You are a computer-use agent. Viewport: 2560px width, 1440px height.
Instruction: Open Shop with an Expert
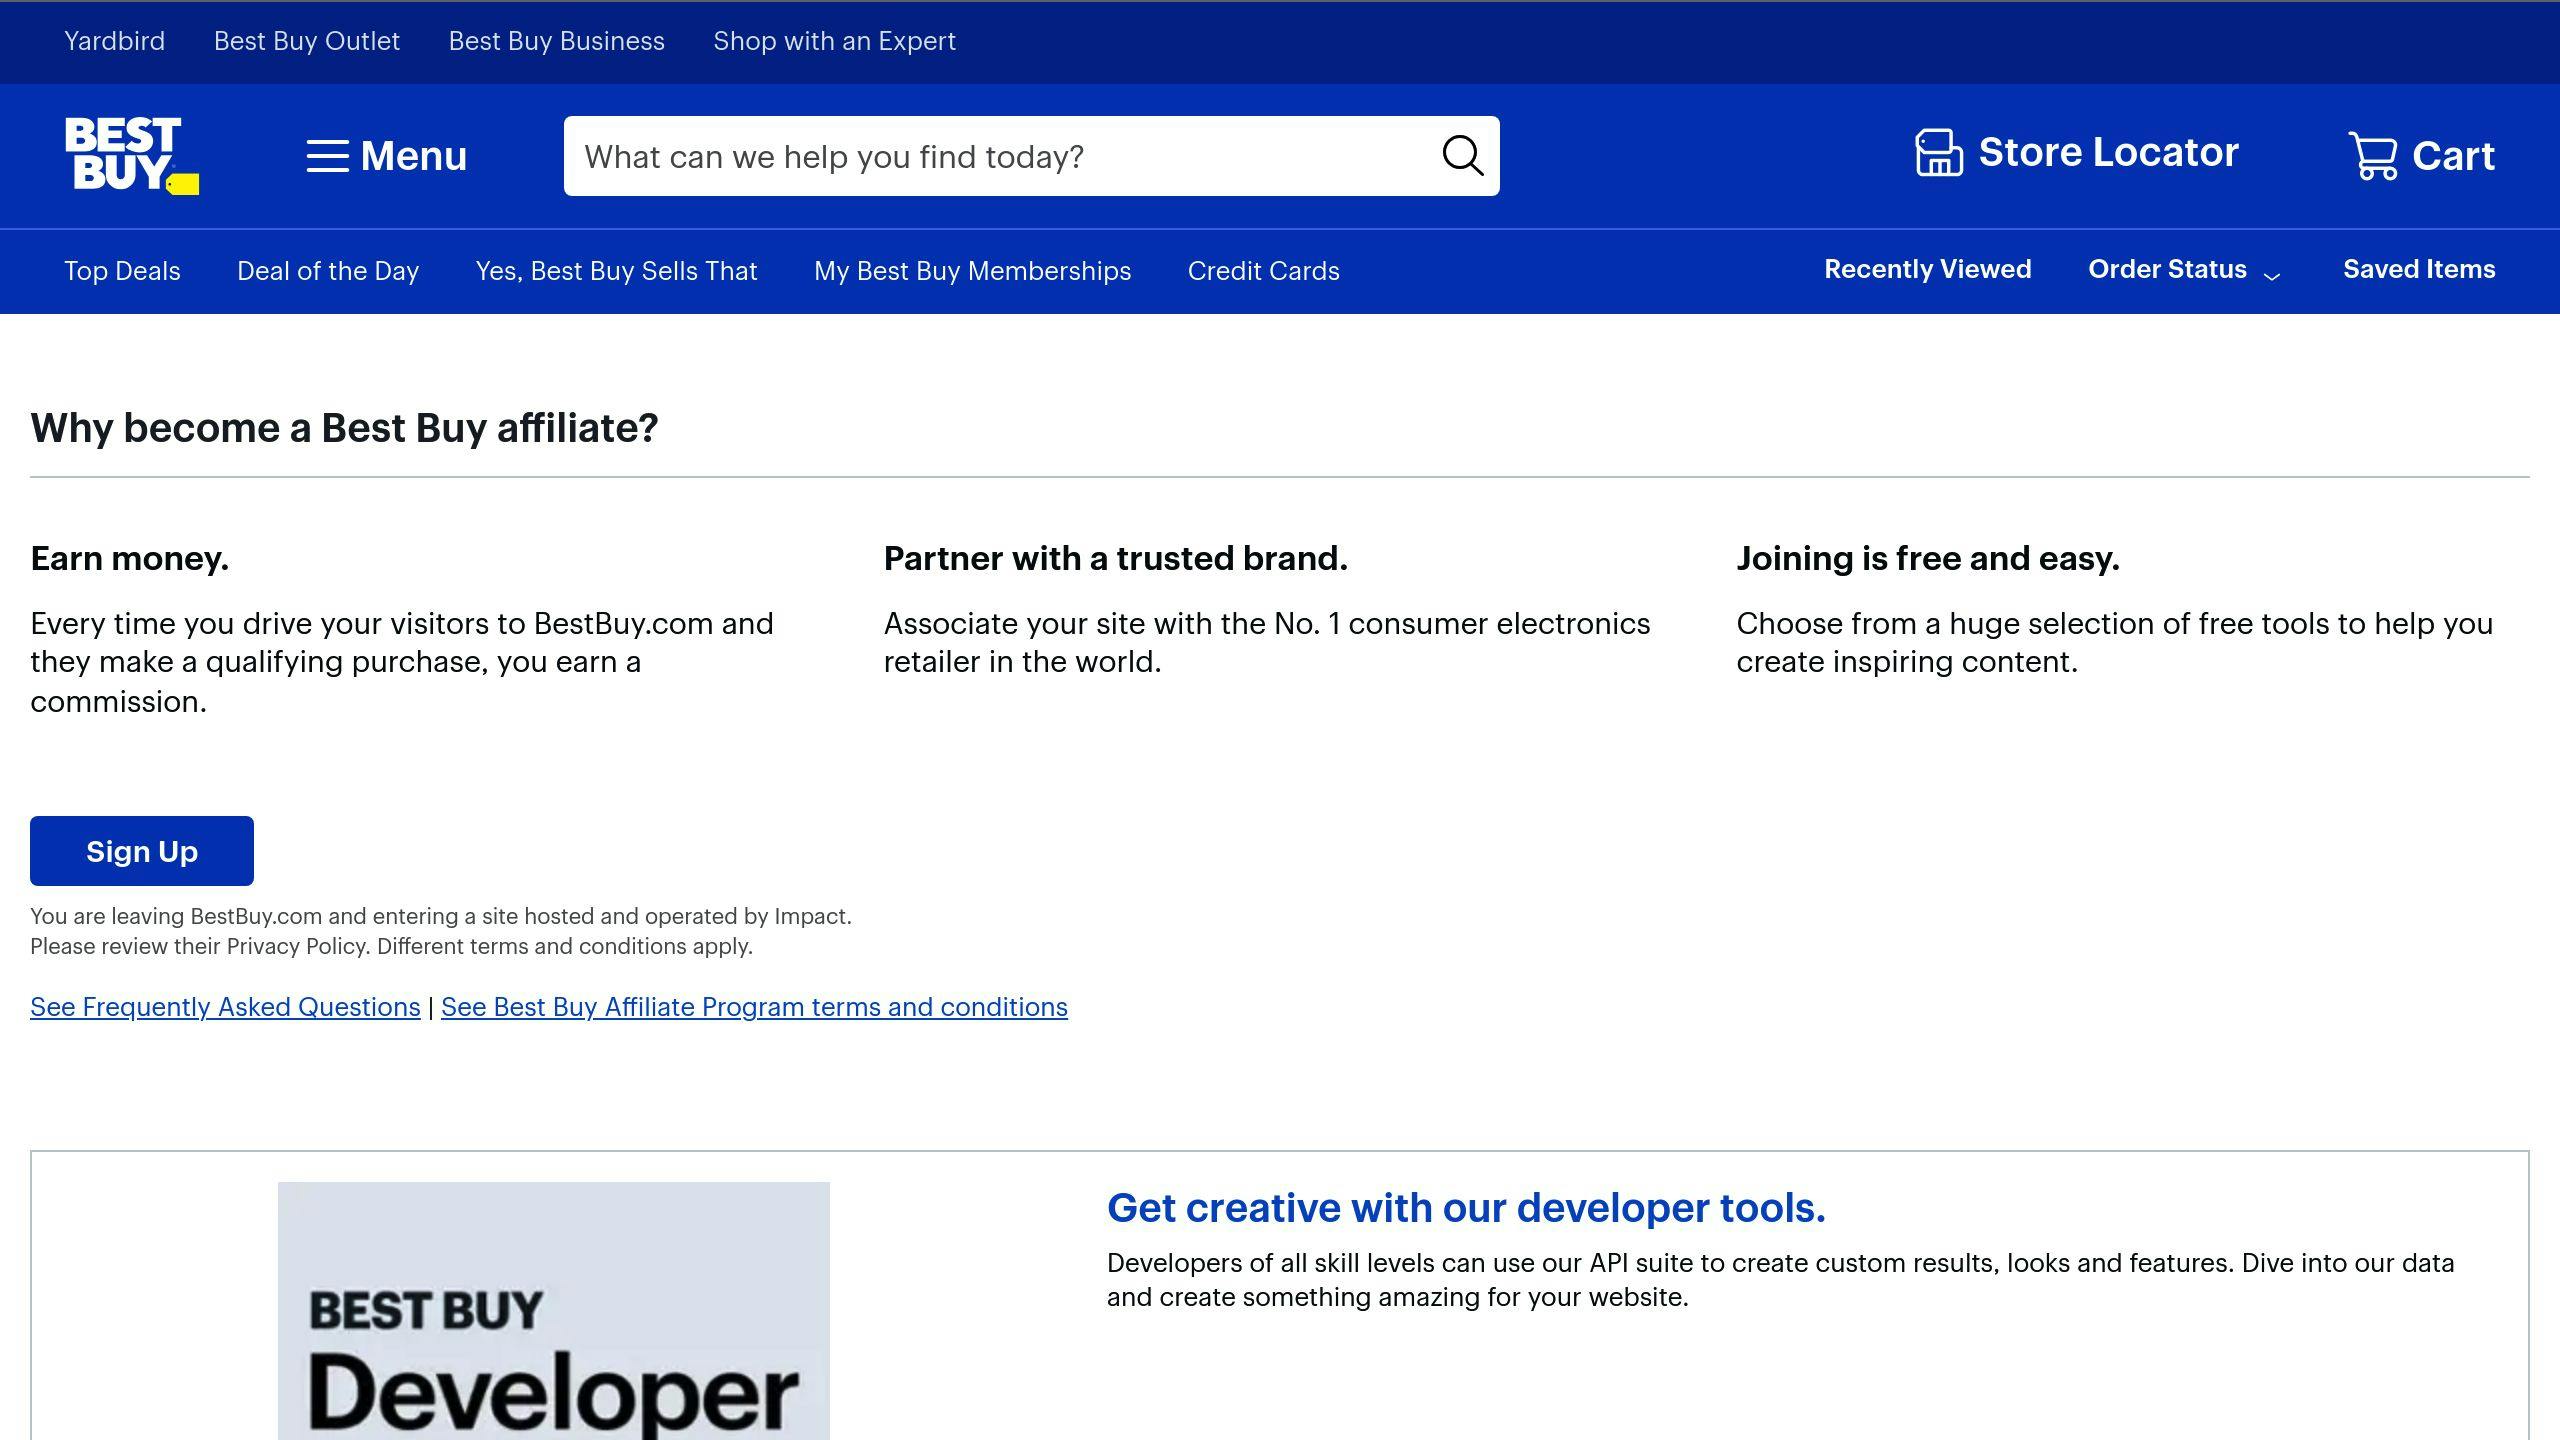(834, 41)
